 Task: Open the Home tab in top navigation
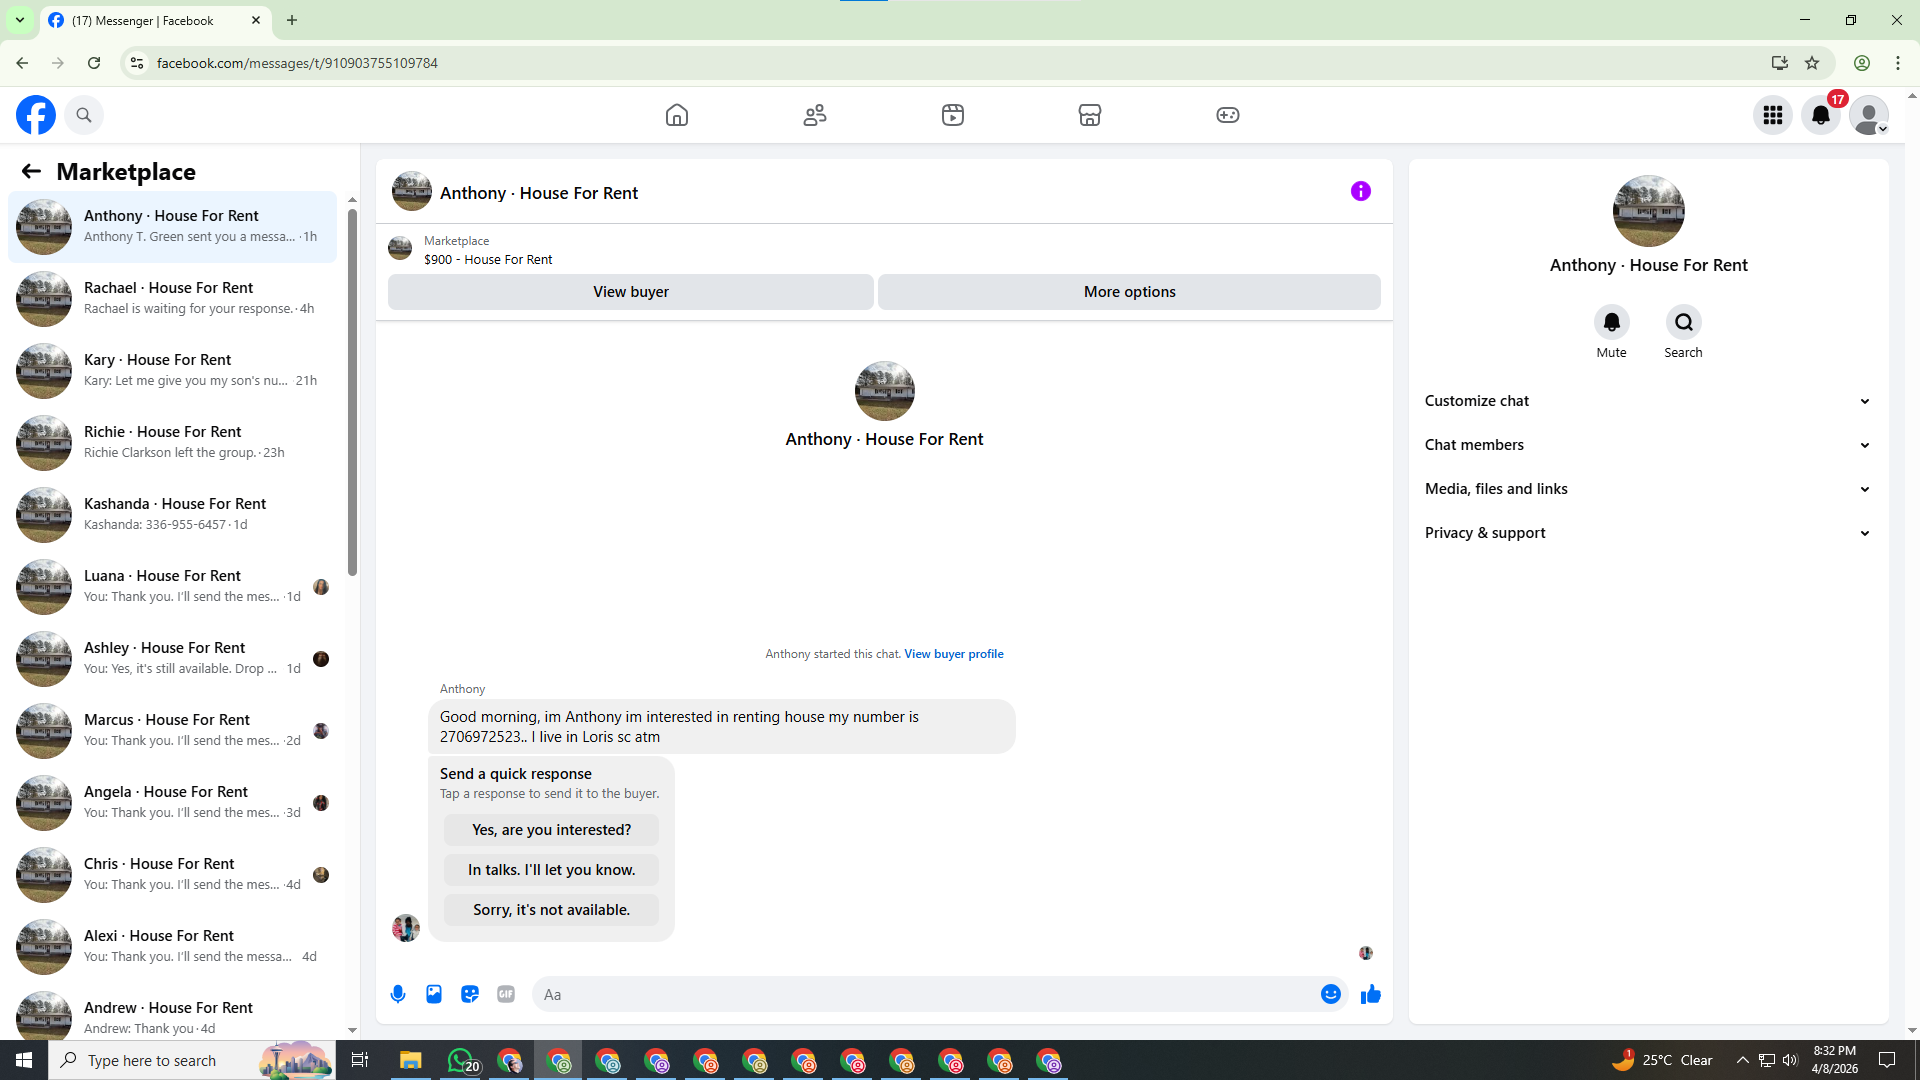tap(677, 115)
